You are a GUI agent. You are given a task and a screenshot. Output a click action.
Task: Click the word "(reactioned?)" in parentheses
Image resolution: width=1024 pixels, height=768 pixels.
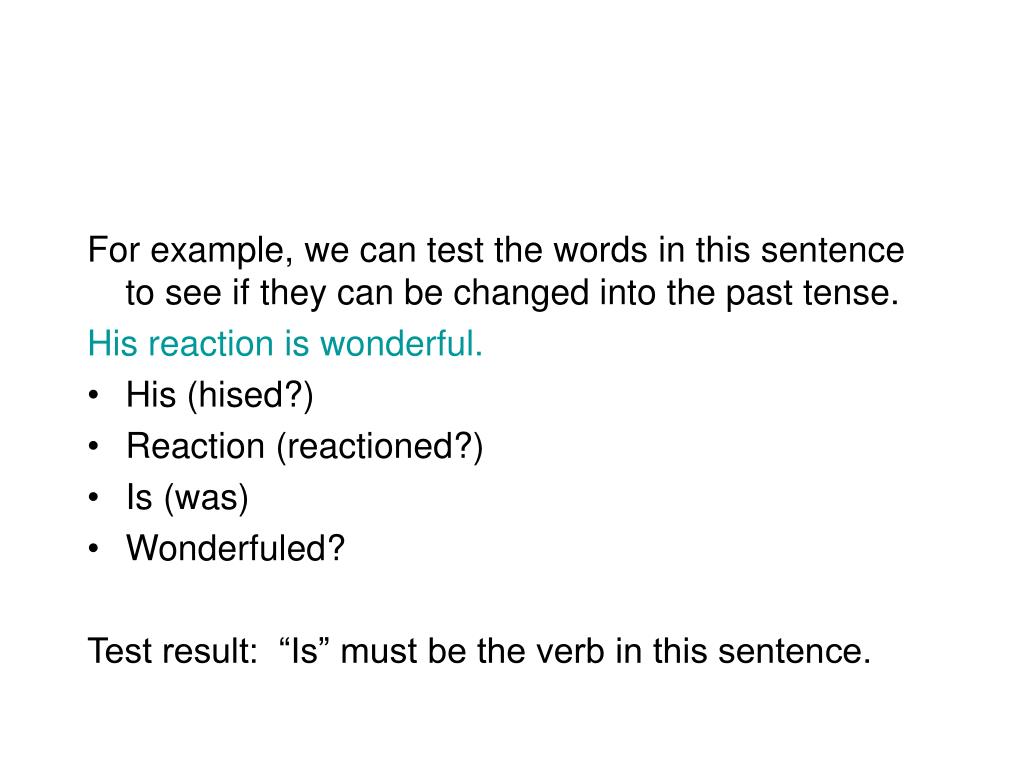click(380, 447)
